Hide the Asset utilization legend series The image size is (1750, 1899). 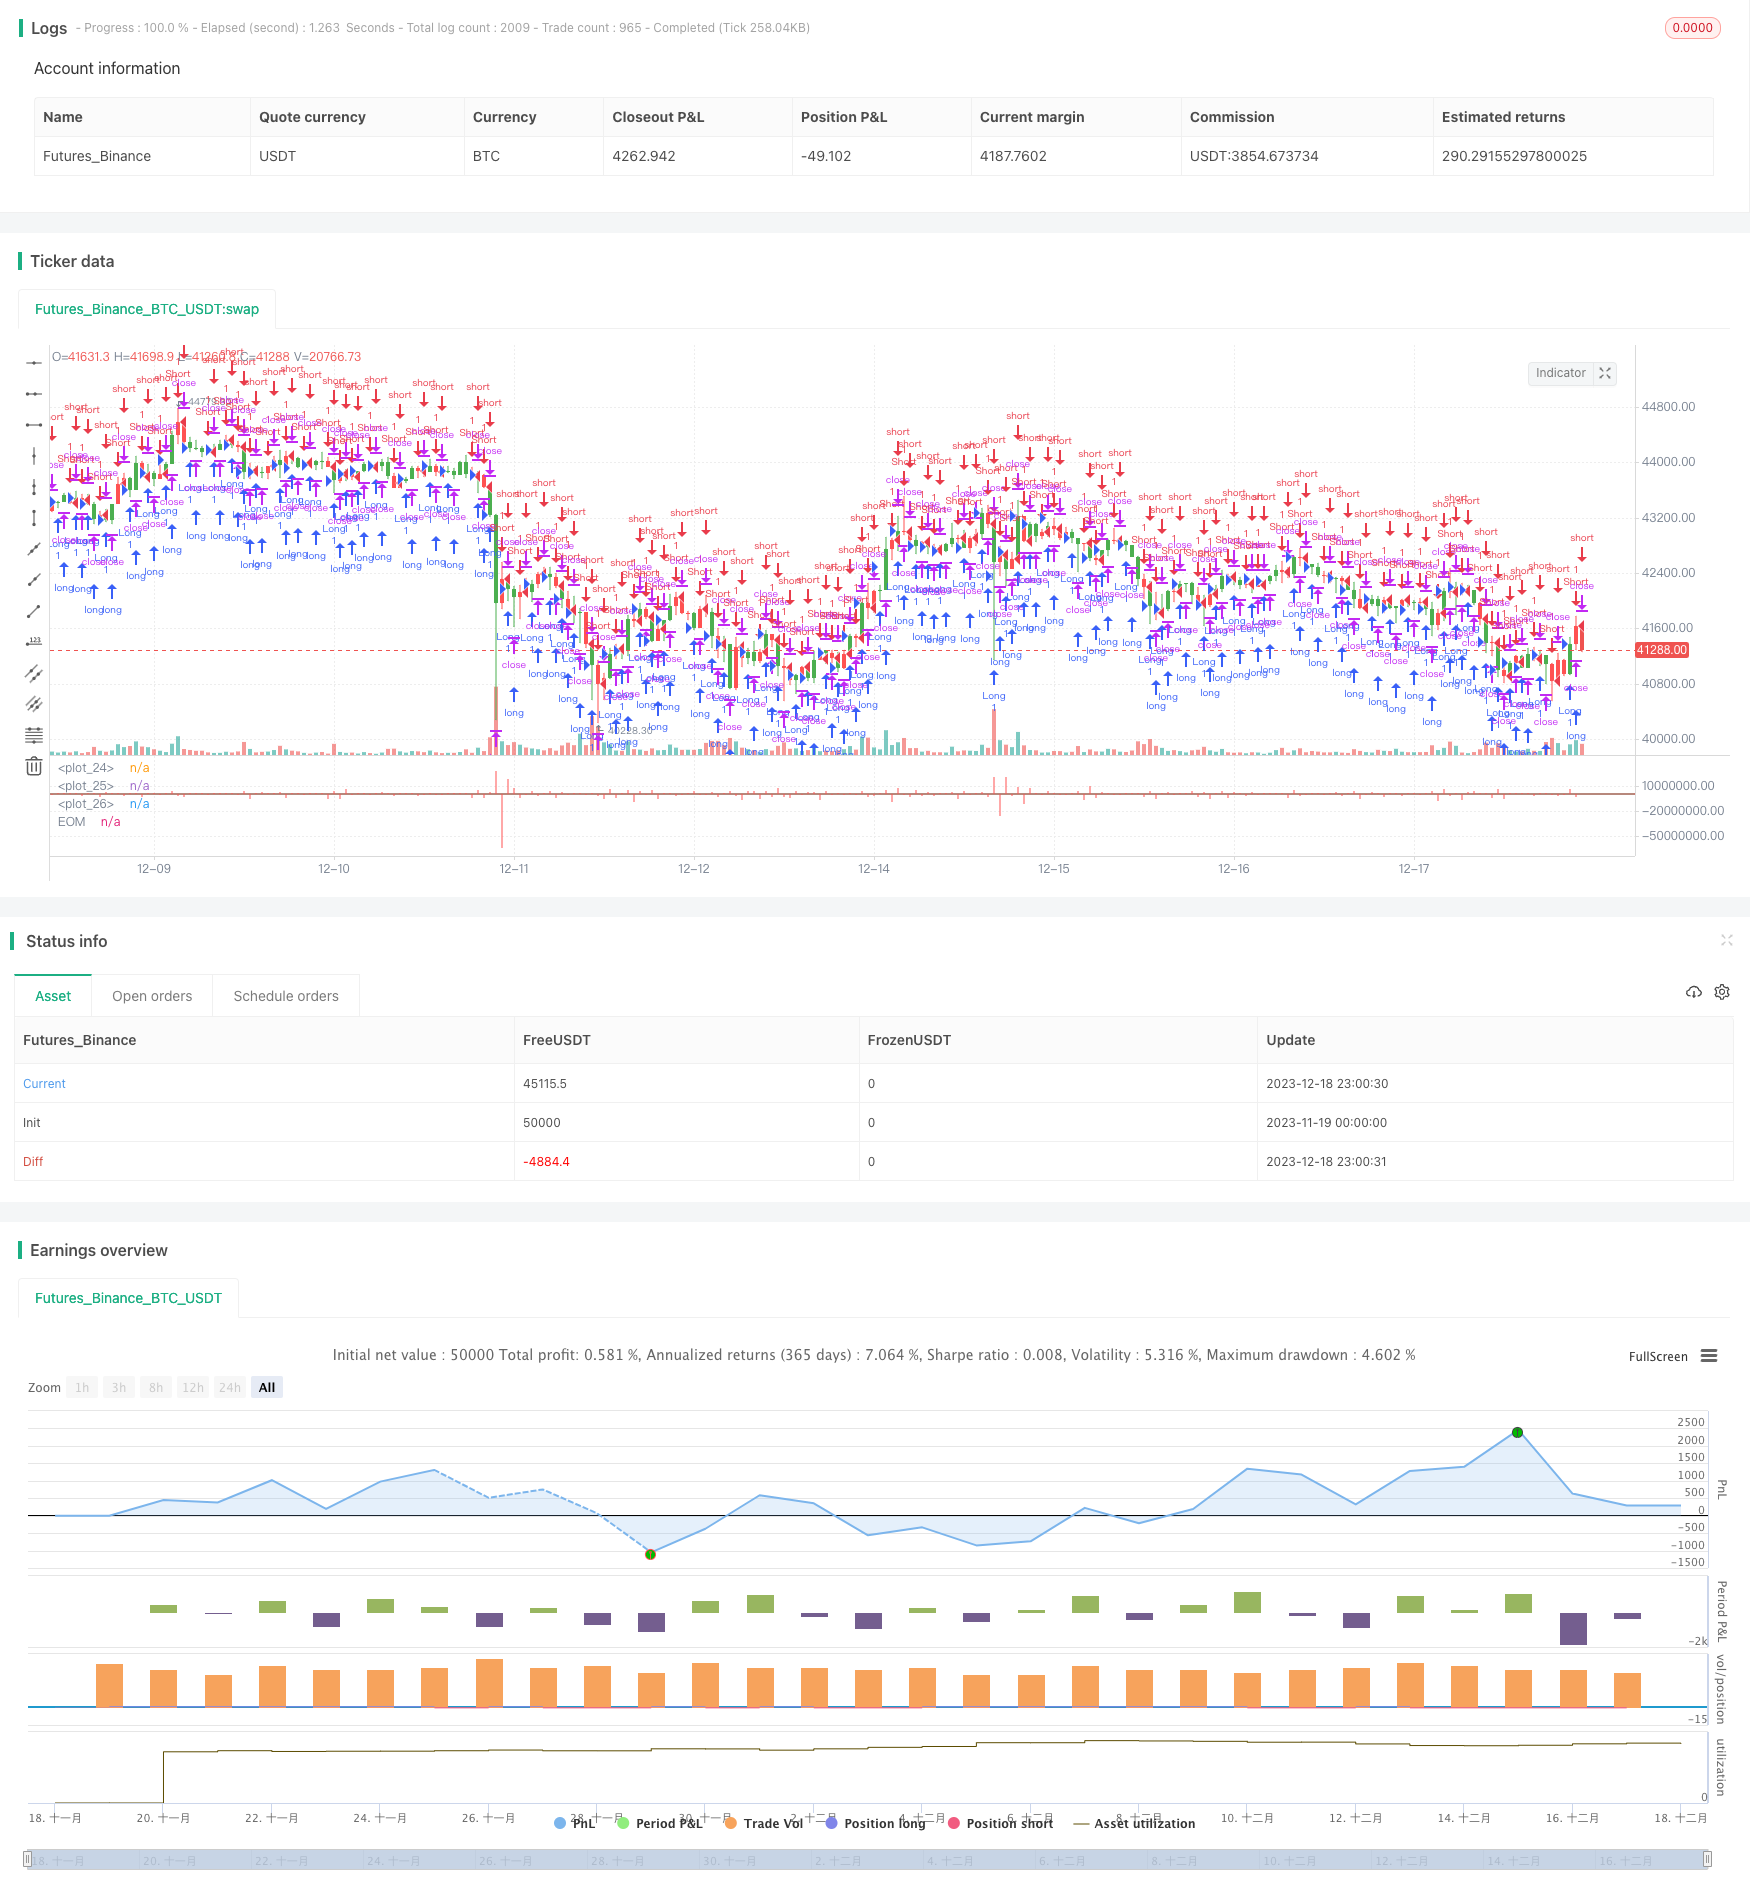click(1134, 1823)
